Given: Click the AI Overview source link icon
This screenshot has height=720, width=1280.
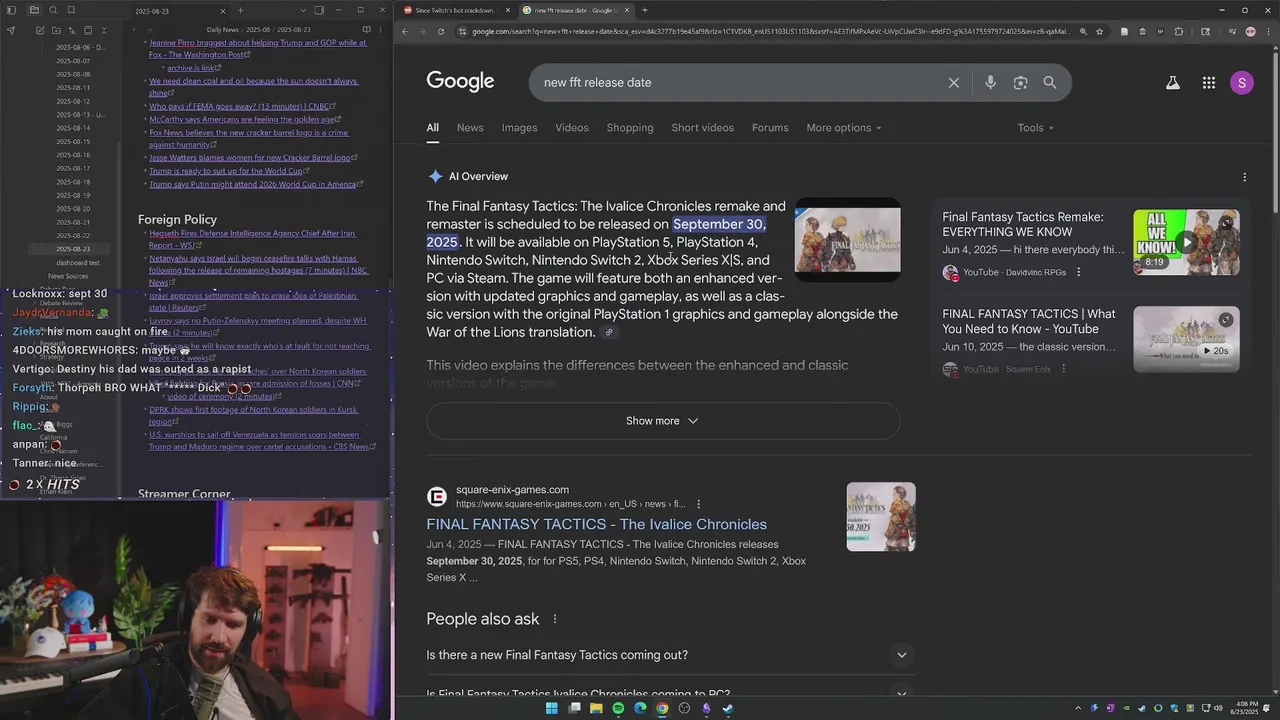Looking at the screenshot, I should click(x=608, y=333).
